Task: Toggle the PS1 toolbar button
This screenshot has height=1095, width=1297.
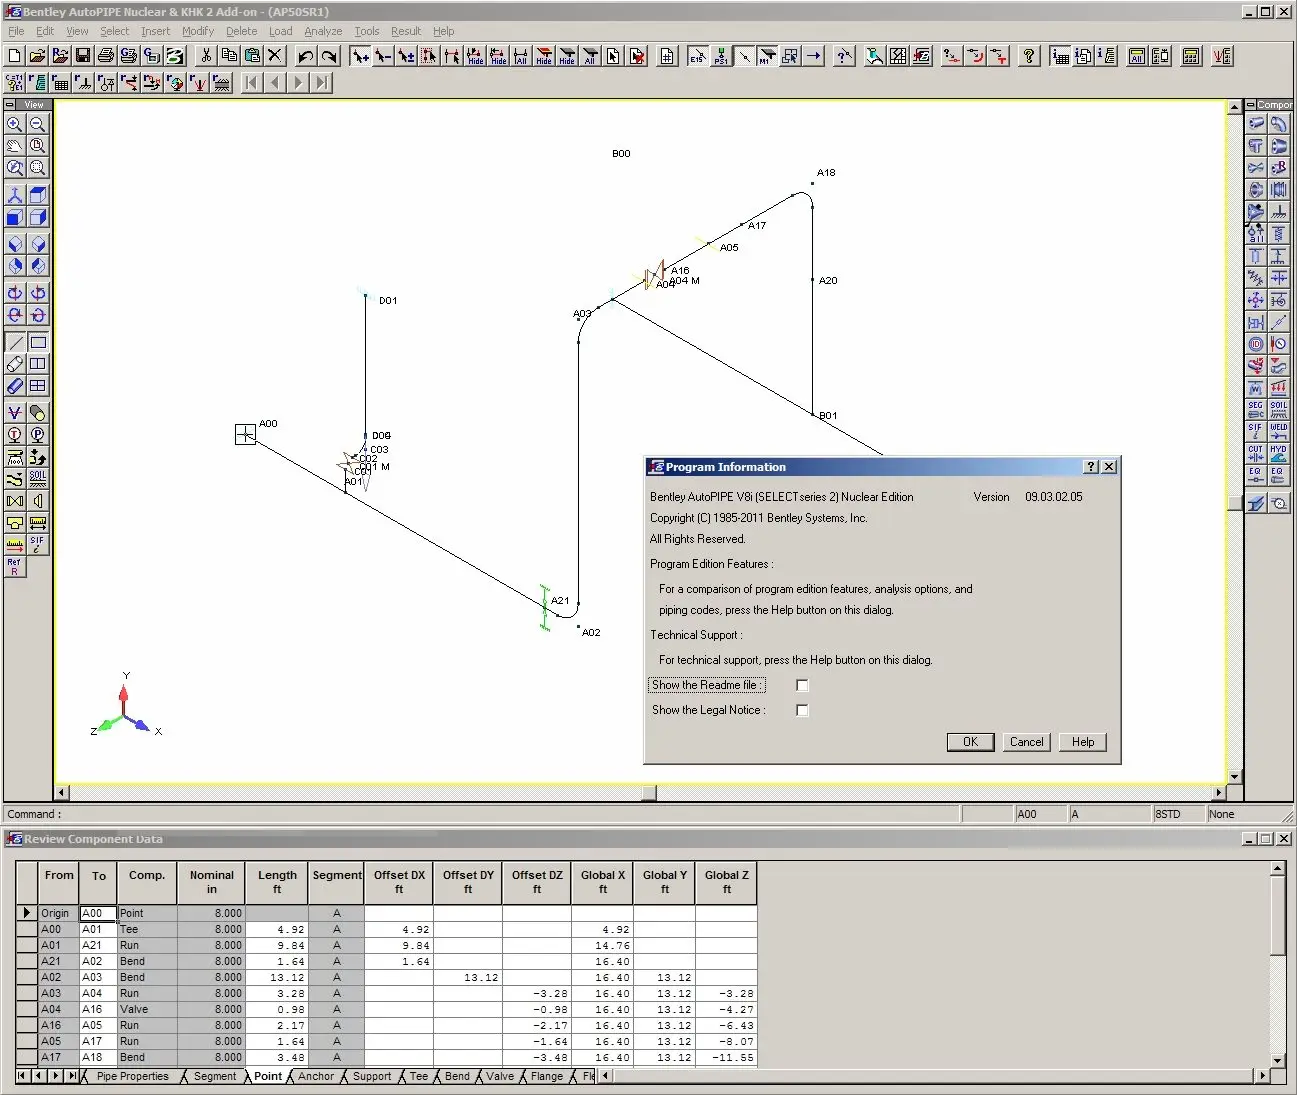Action: (721, 56)
